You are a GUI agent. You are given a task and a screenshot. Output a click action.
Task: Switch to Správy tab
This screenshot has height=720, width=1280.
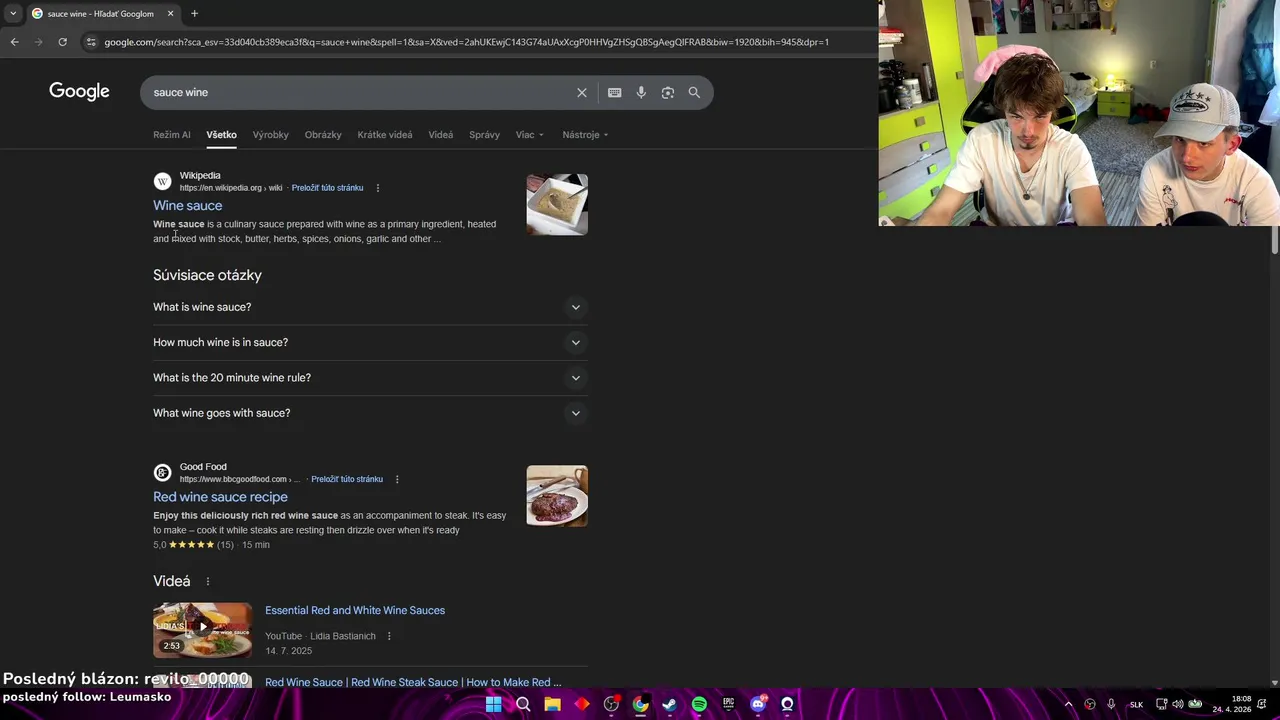pyautogui.click(x=484, y=135)
